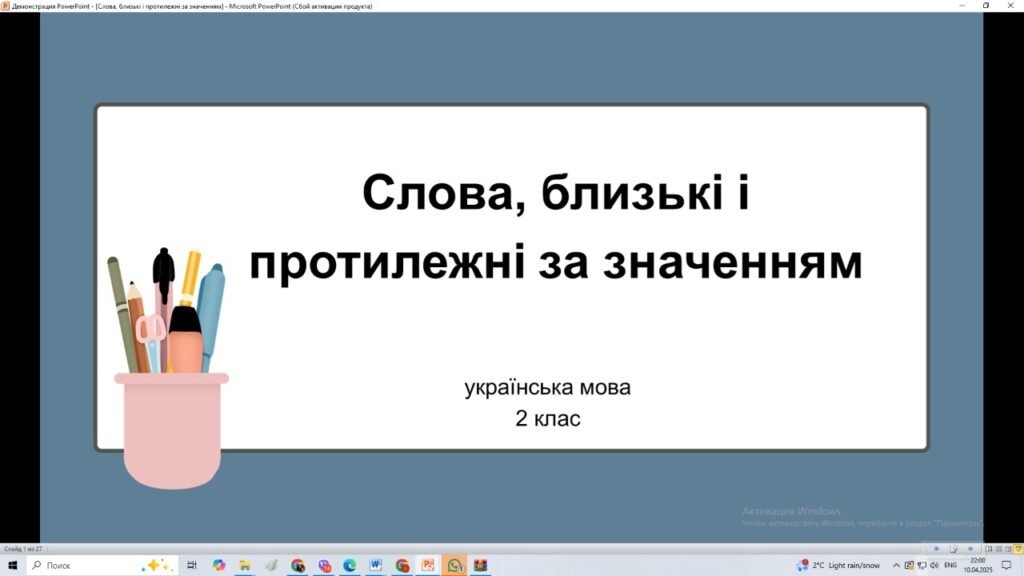The image size is (1024, 576).
Task: Open Slide Sorter view icon
Action: 999,548
